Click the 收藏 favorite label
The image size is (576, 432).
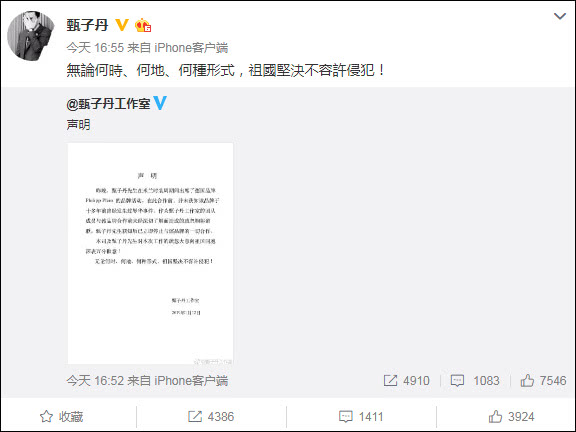tap(71, 417)
